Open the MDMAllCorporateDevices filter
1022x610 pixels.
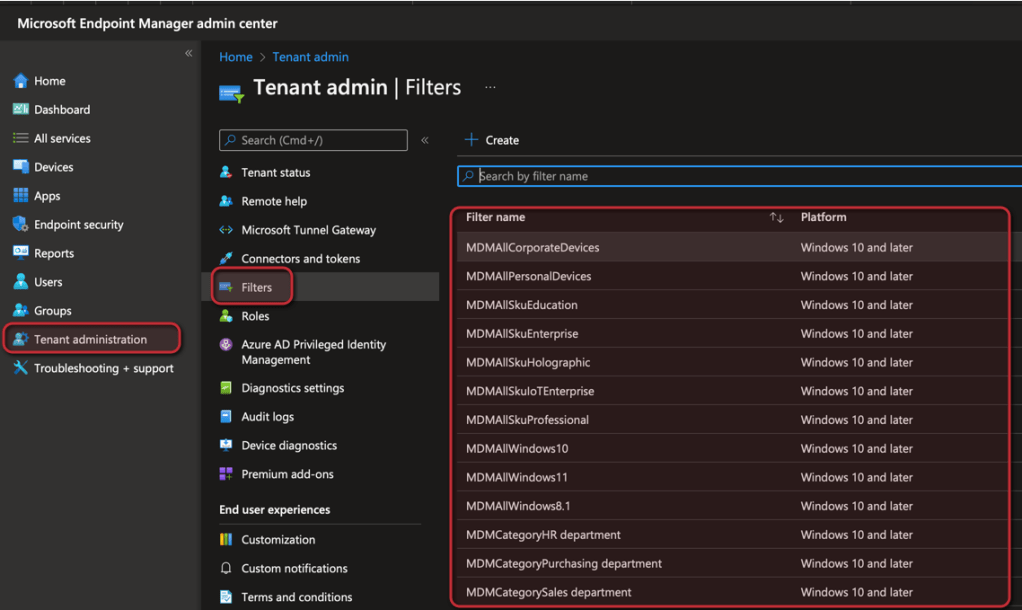tap(532, 248)
